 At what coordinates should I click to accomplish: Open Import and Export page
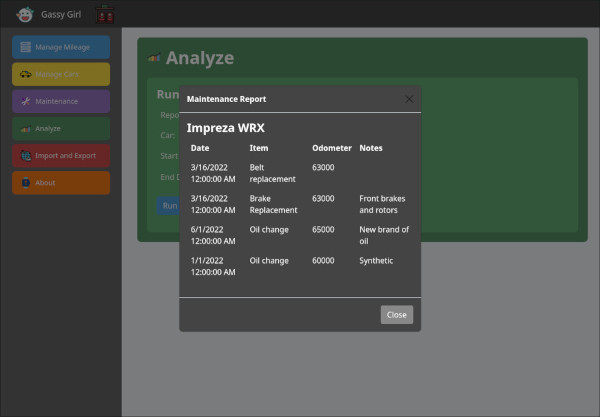(61, 156)
